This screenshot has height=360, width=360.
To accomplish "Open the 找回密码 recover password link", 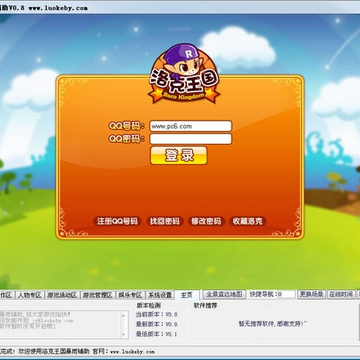I will [x=165, y=221].
